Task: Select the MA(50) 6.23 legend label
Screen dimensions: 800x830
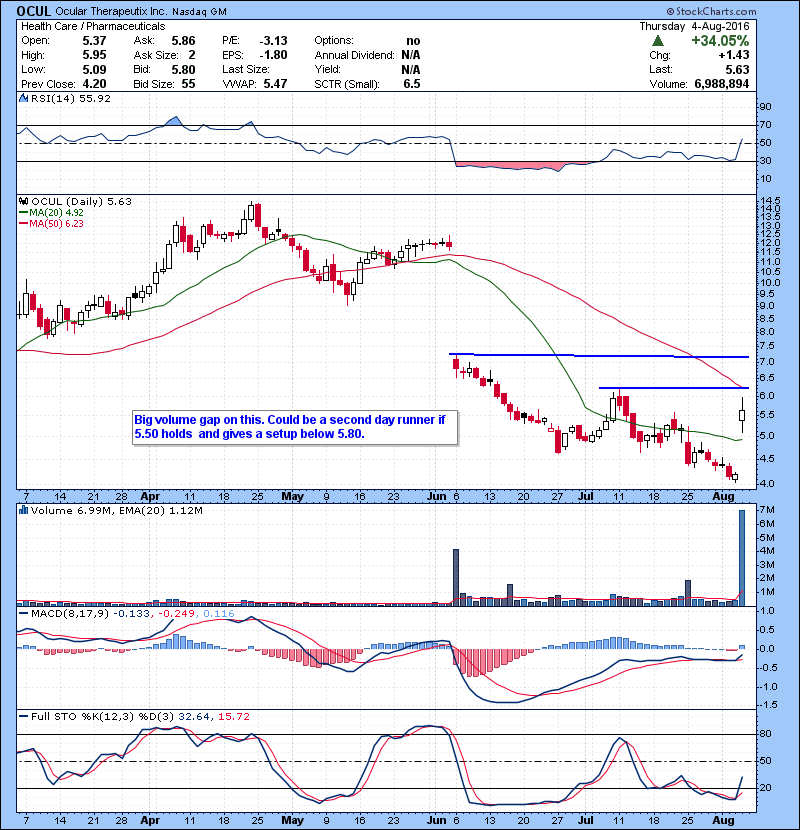Action: pos(56,223)
